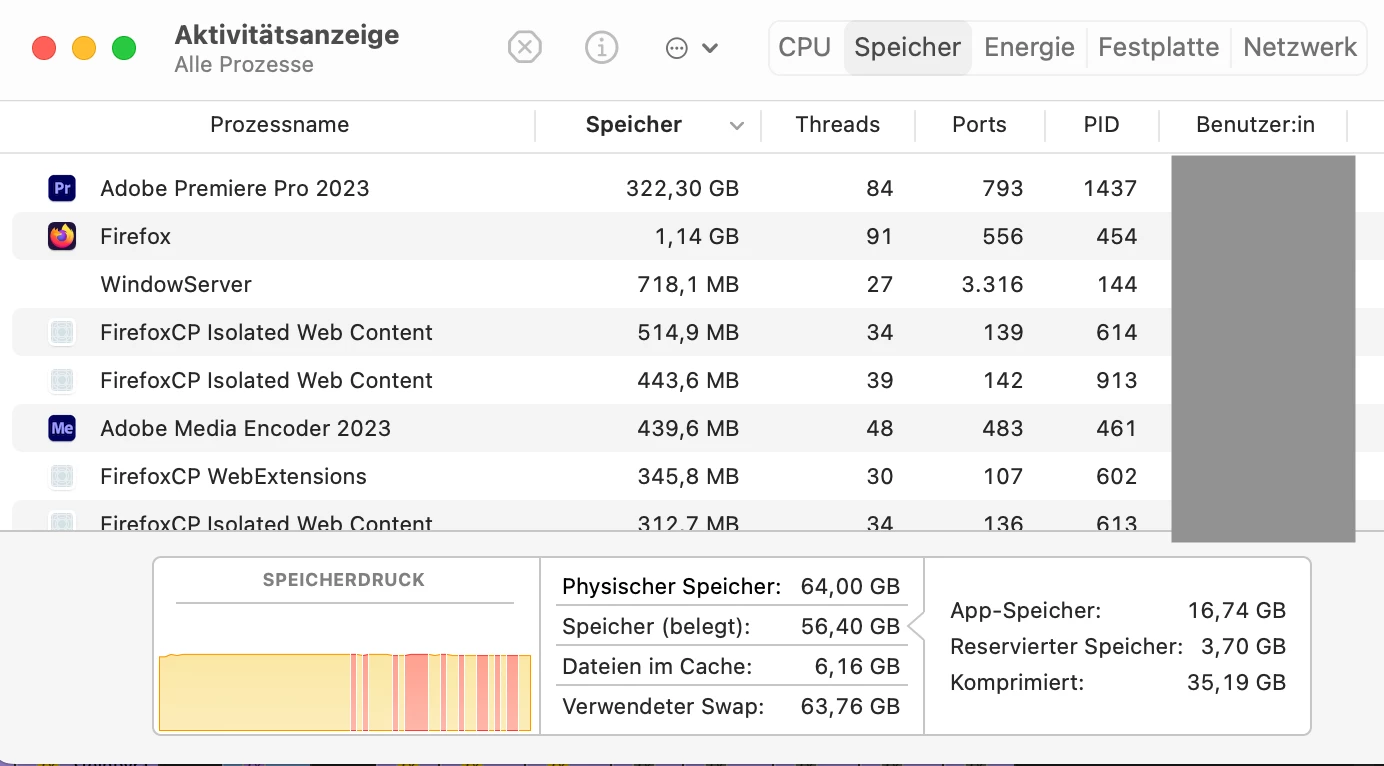
Task: Open process info via the i icon
Action: [x=601, y=47]
